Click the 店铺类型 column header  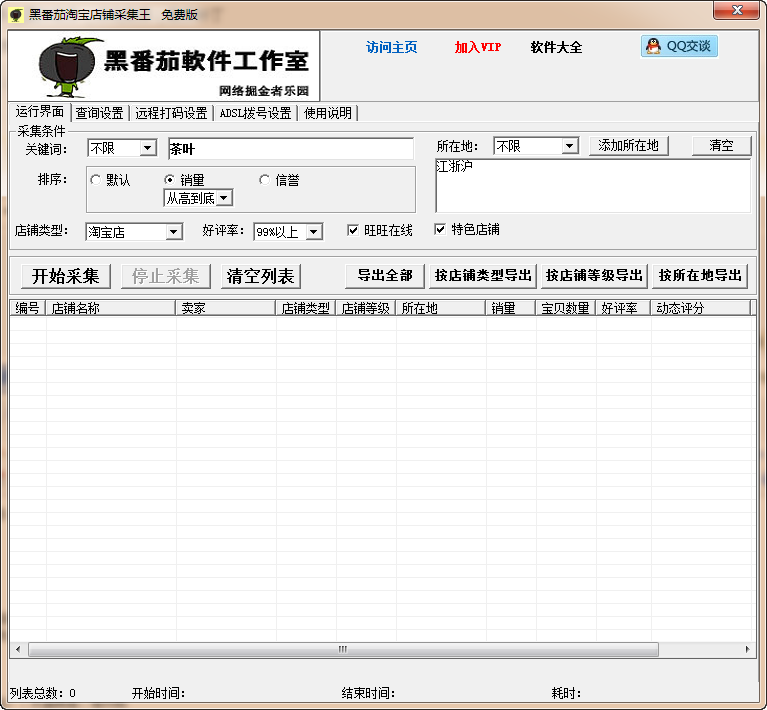(x=306, y=308)
